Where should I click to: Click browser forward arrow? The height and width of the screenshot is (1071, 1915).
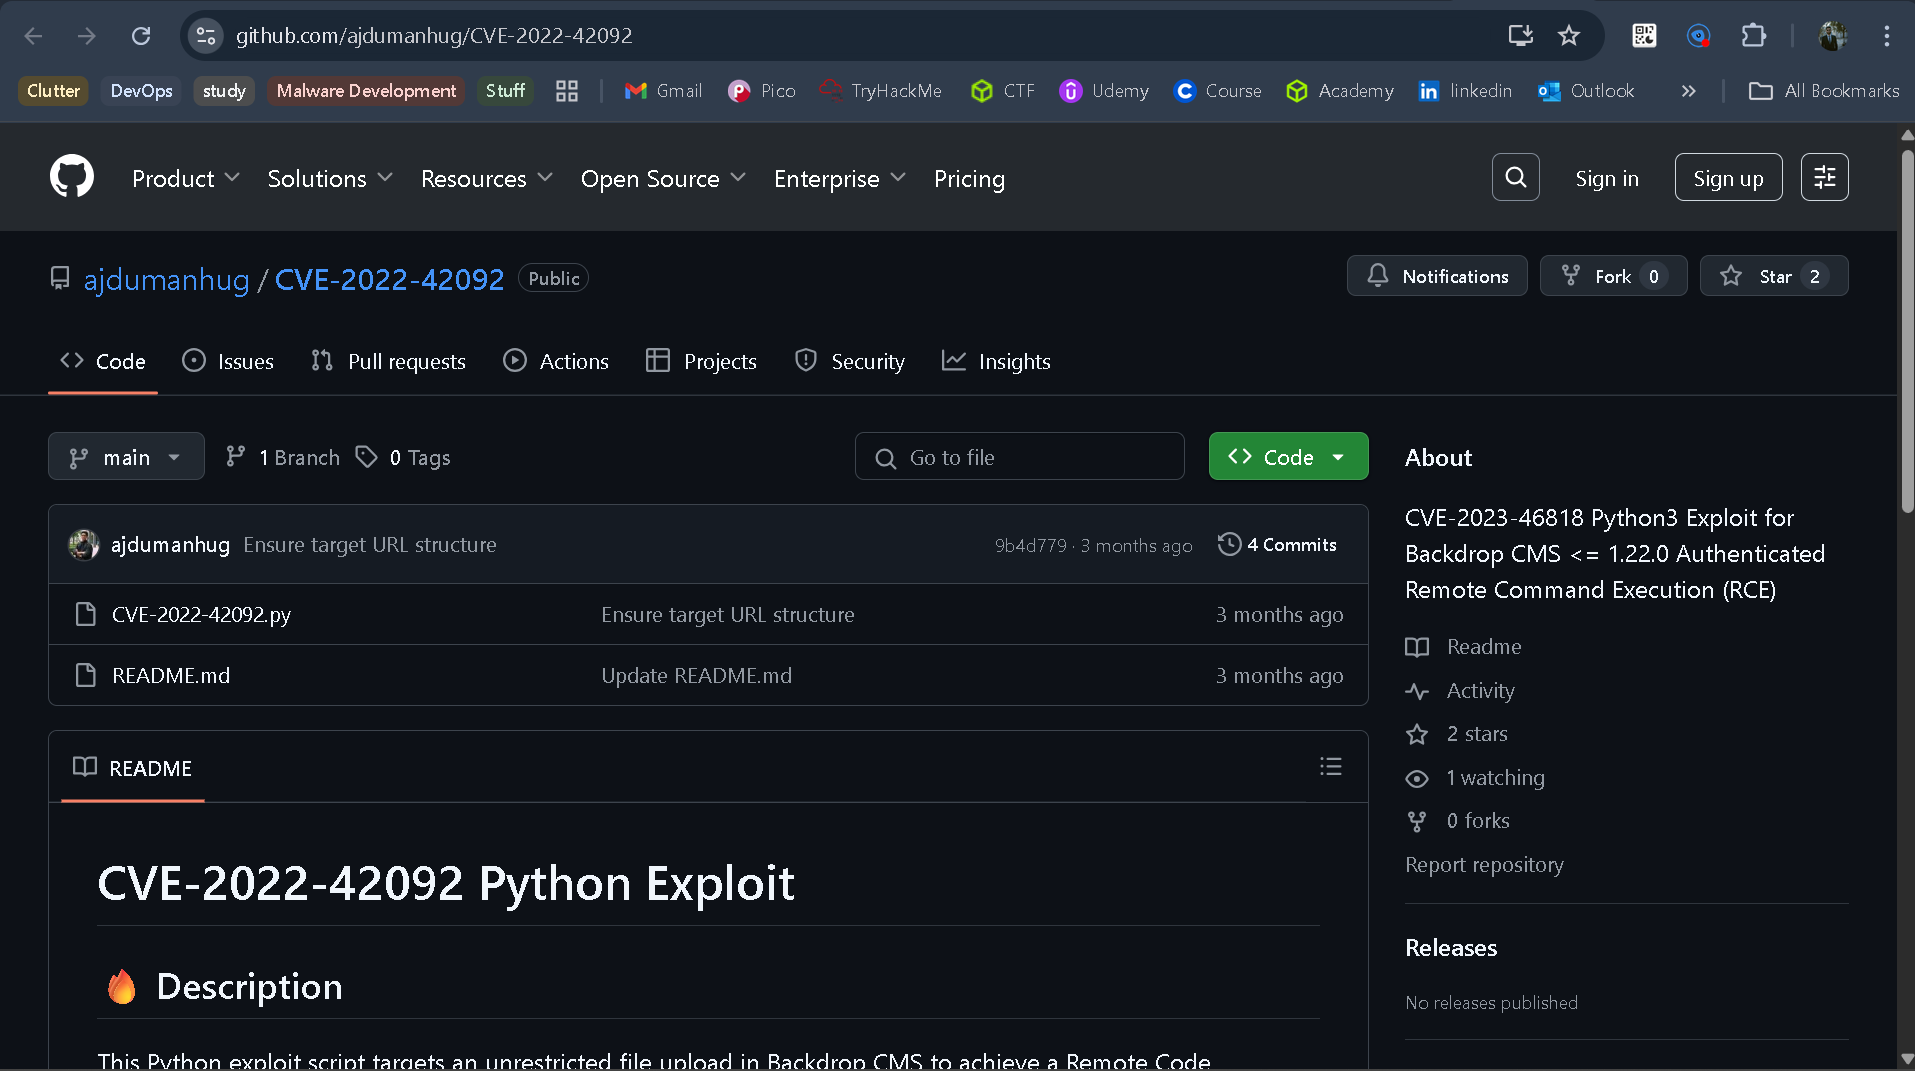pyautogui.click(x=87, y=36)
